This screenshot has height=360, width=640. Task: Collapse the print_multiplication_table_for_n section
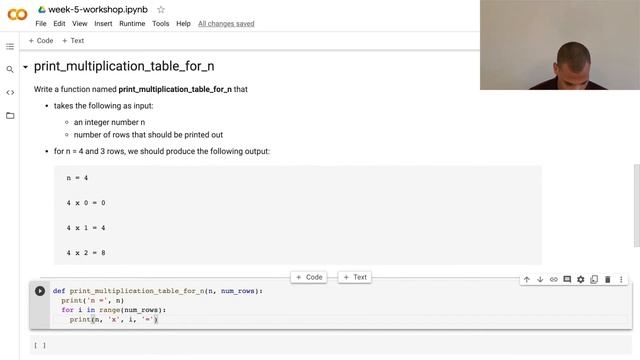coord(25,67)
